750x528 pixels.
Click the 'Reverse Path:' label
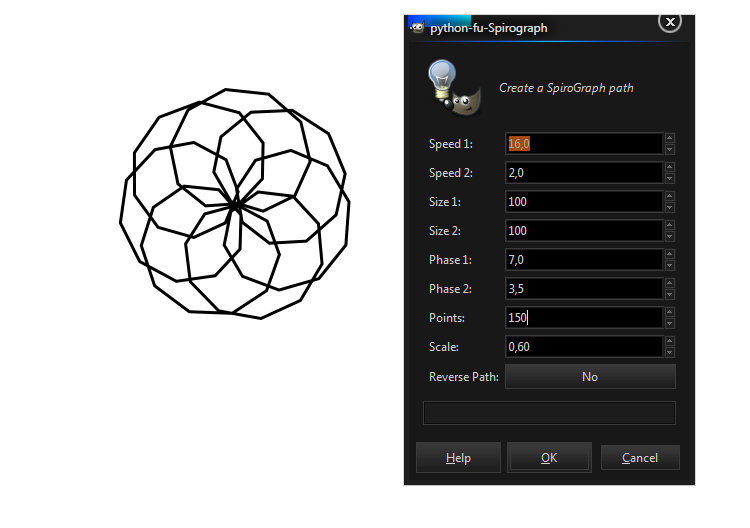click(x=463, y=377)
